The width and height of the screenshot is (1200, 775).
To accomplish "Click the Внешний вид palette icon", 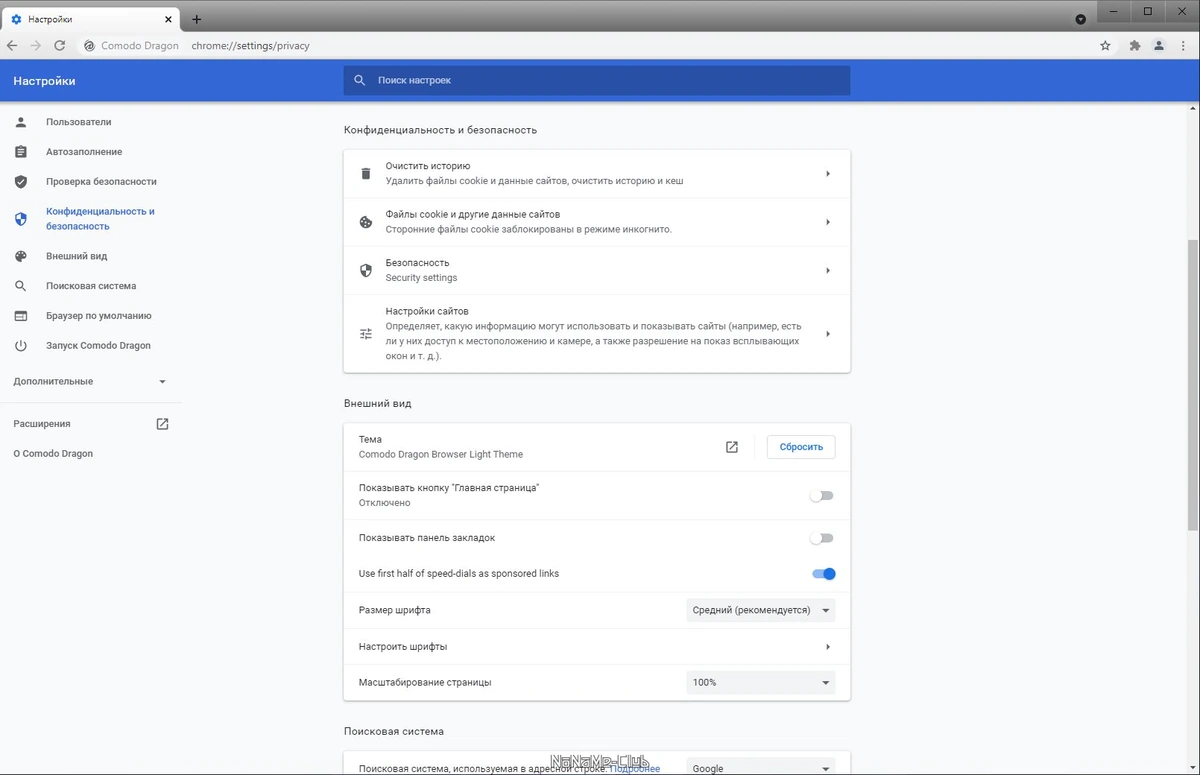I will click(21, 256).
